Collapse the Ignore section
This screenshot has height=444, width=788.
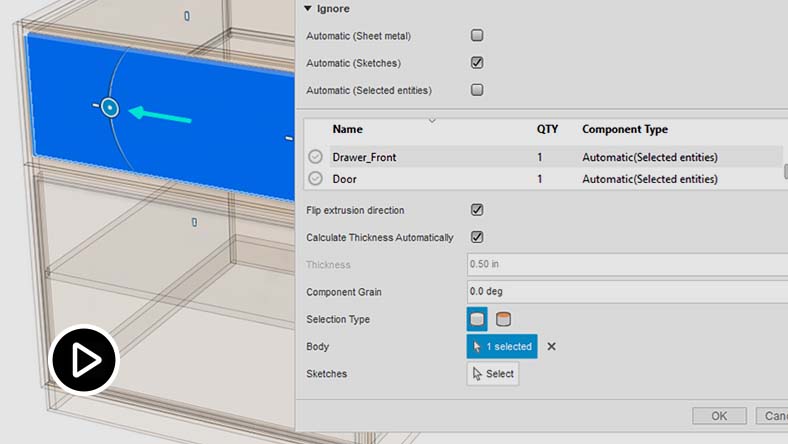tap(308, 9)
